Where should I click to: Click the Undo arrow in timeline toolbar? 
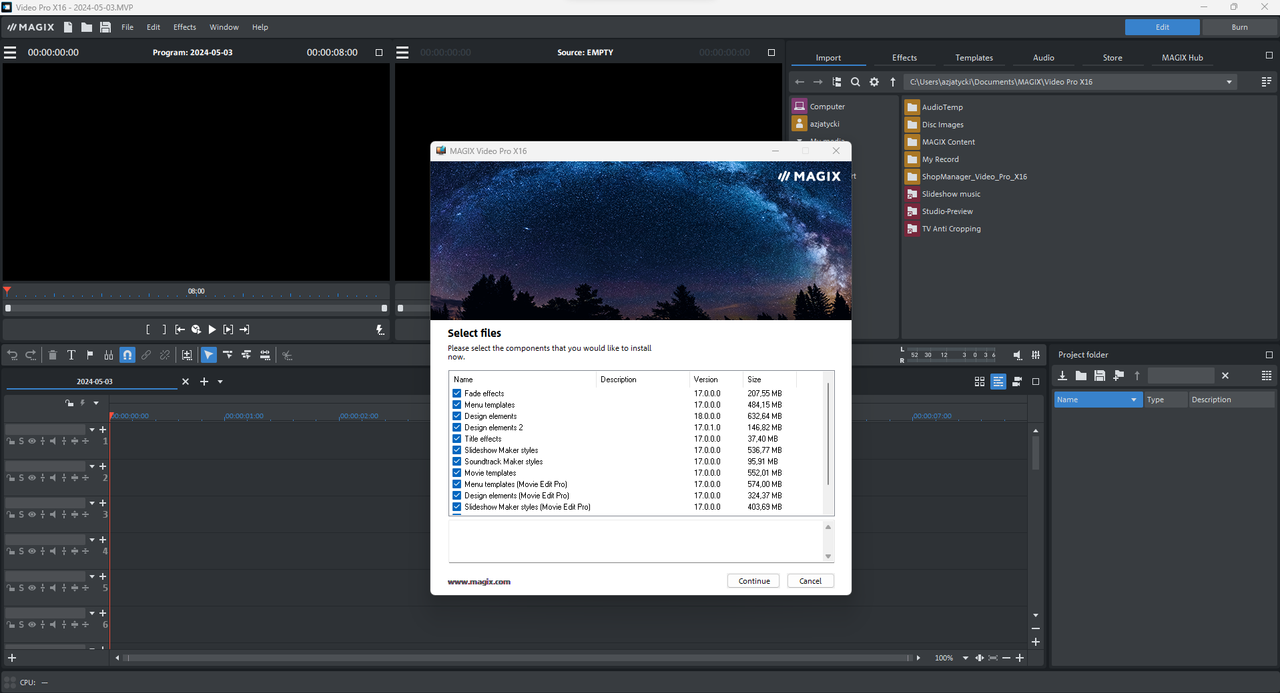coord(13,355)
